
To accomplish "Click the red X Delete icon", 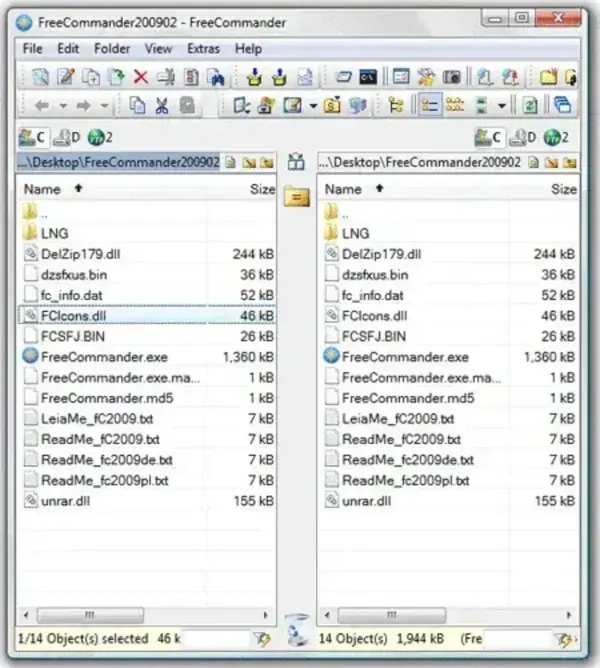I will click(141, 77).
